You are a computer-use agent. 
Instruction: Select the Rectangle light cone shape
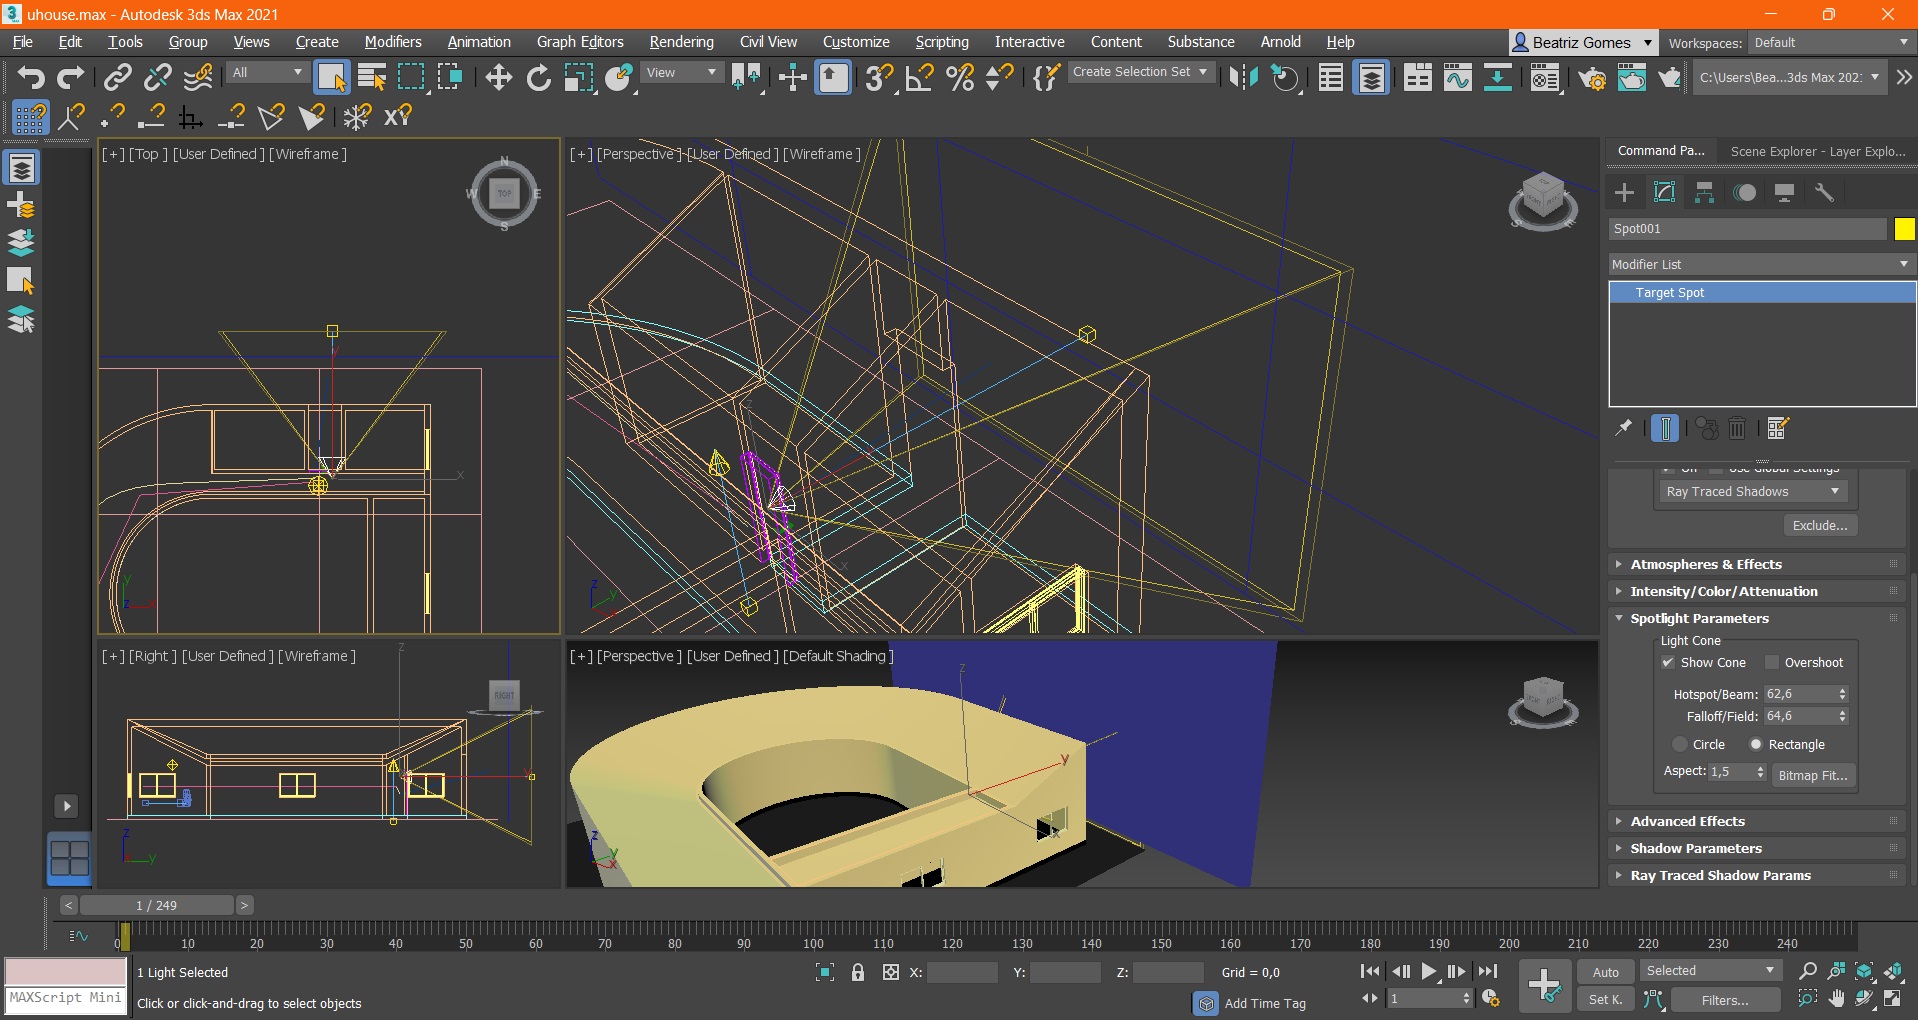[x=1756, y=744]
